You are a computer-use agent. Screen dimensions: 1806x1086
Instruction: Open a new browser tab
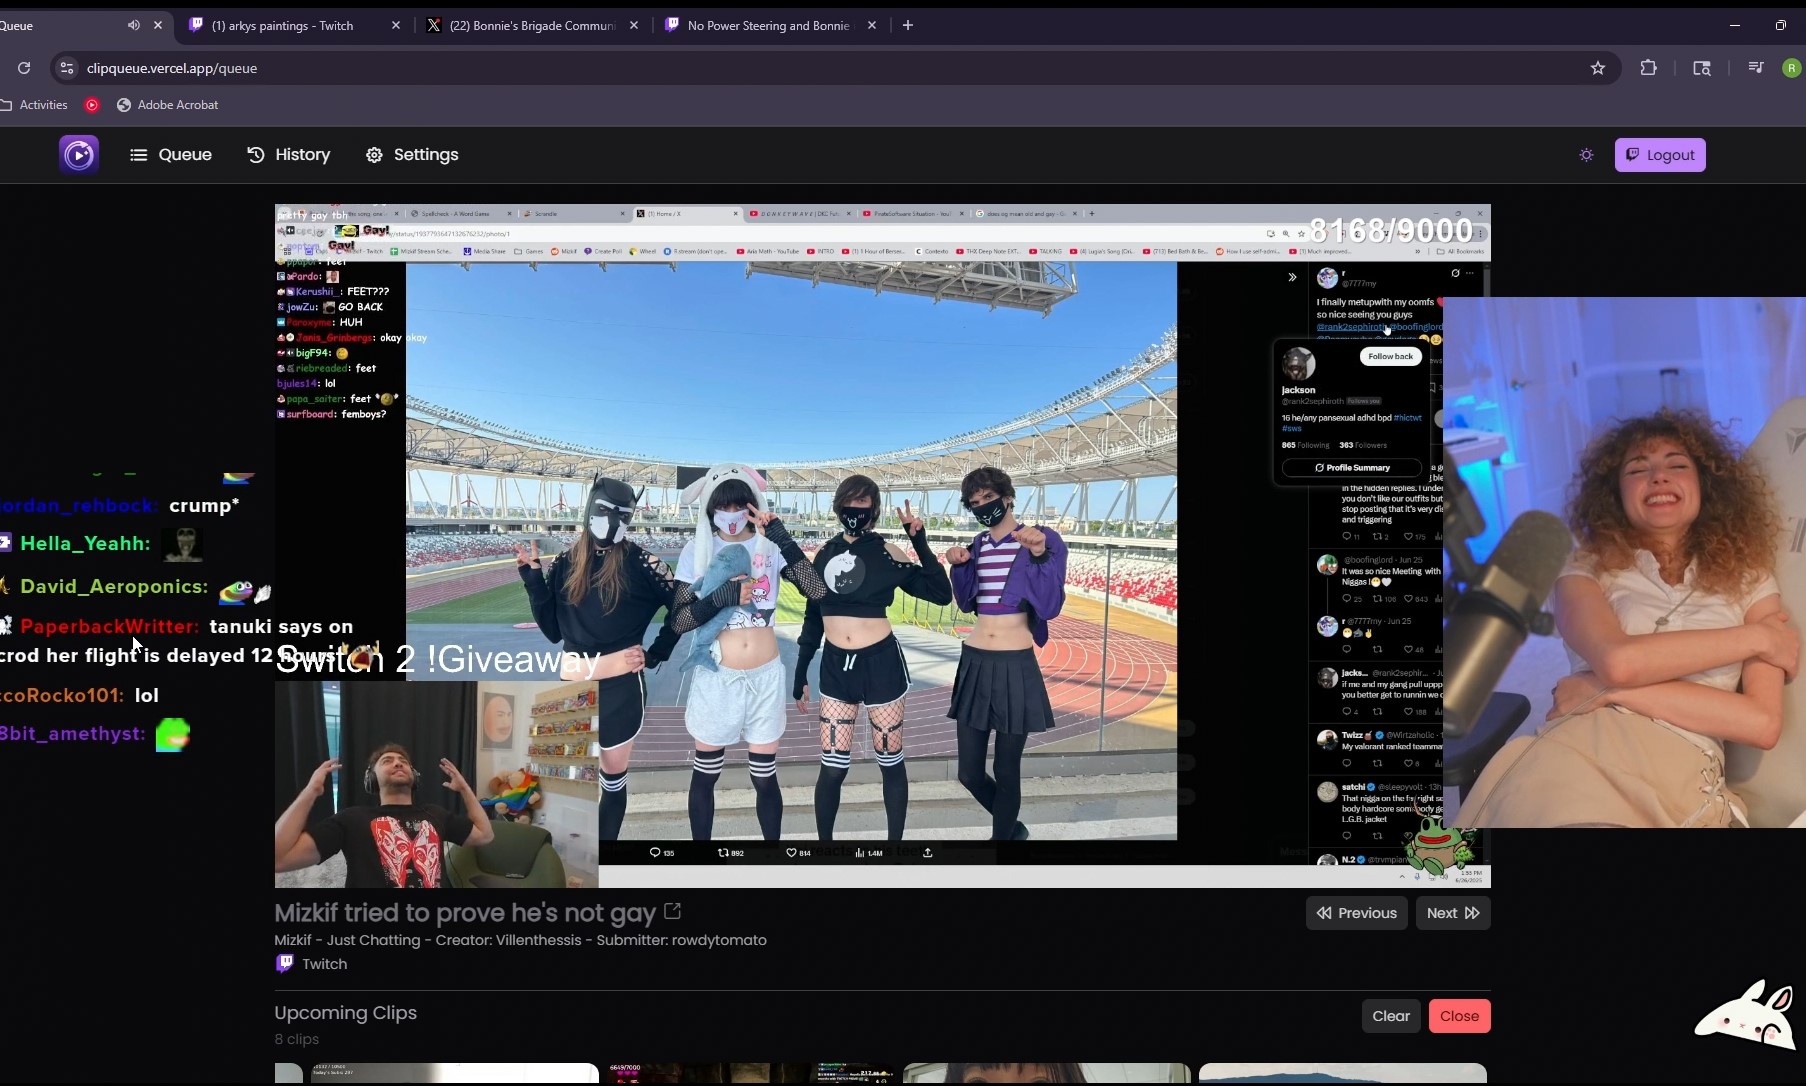[x=908, y=26]
